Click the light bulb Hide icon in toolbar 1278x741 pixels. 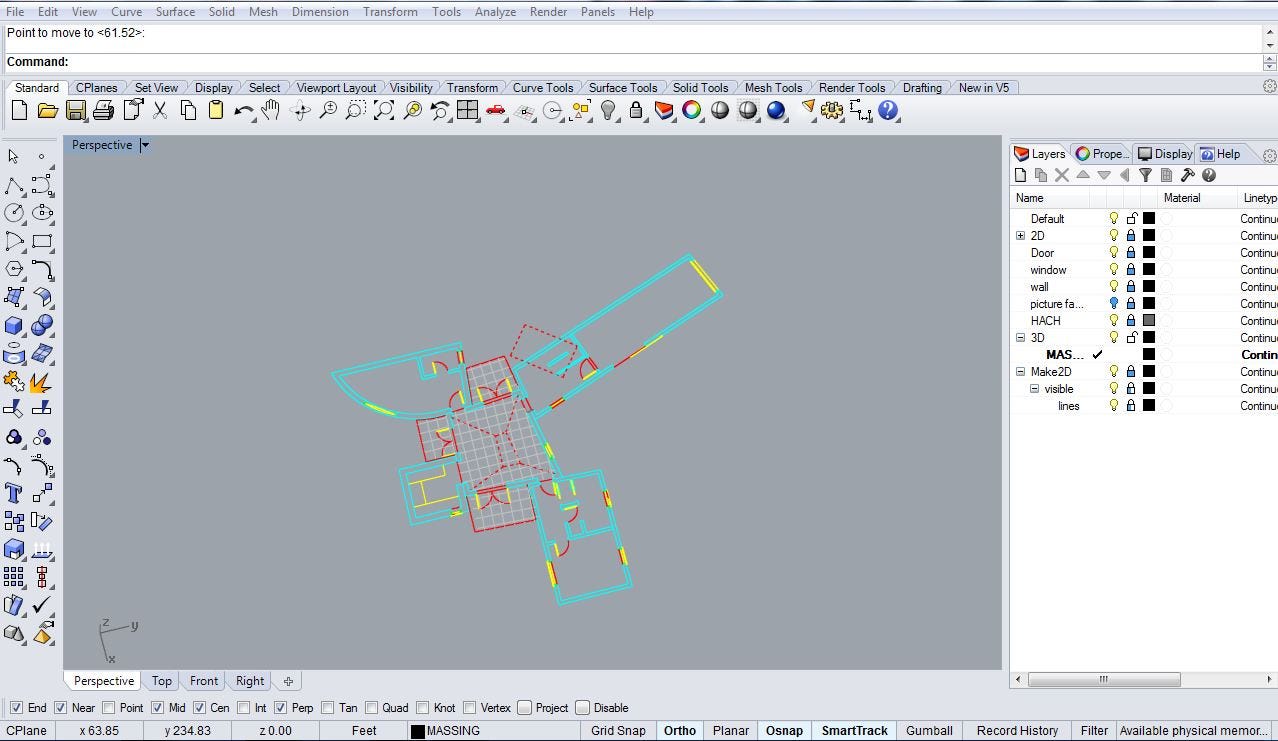pyautogui.click(x=608, y=111)
